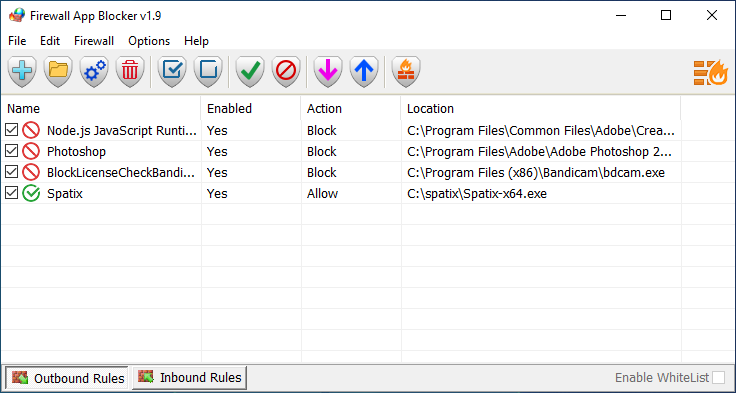The height and width of the screenshot is (393, 736).
Task: Tick the Enable WhiteList checkbox
Action: click(x=719, y=377)
